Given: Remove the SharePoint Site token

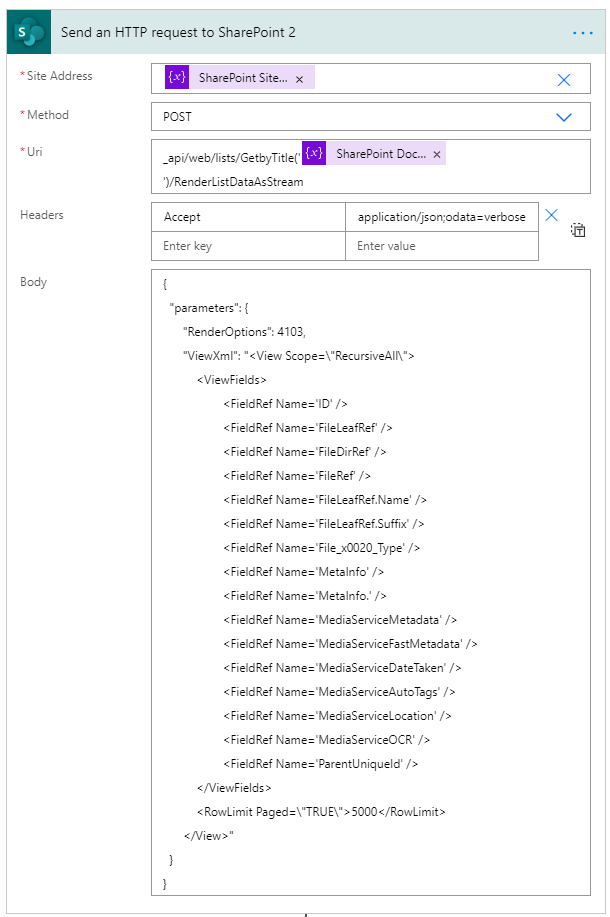Looking at the screenshot, I should pyautogui.click(x=299, y=79).
